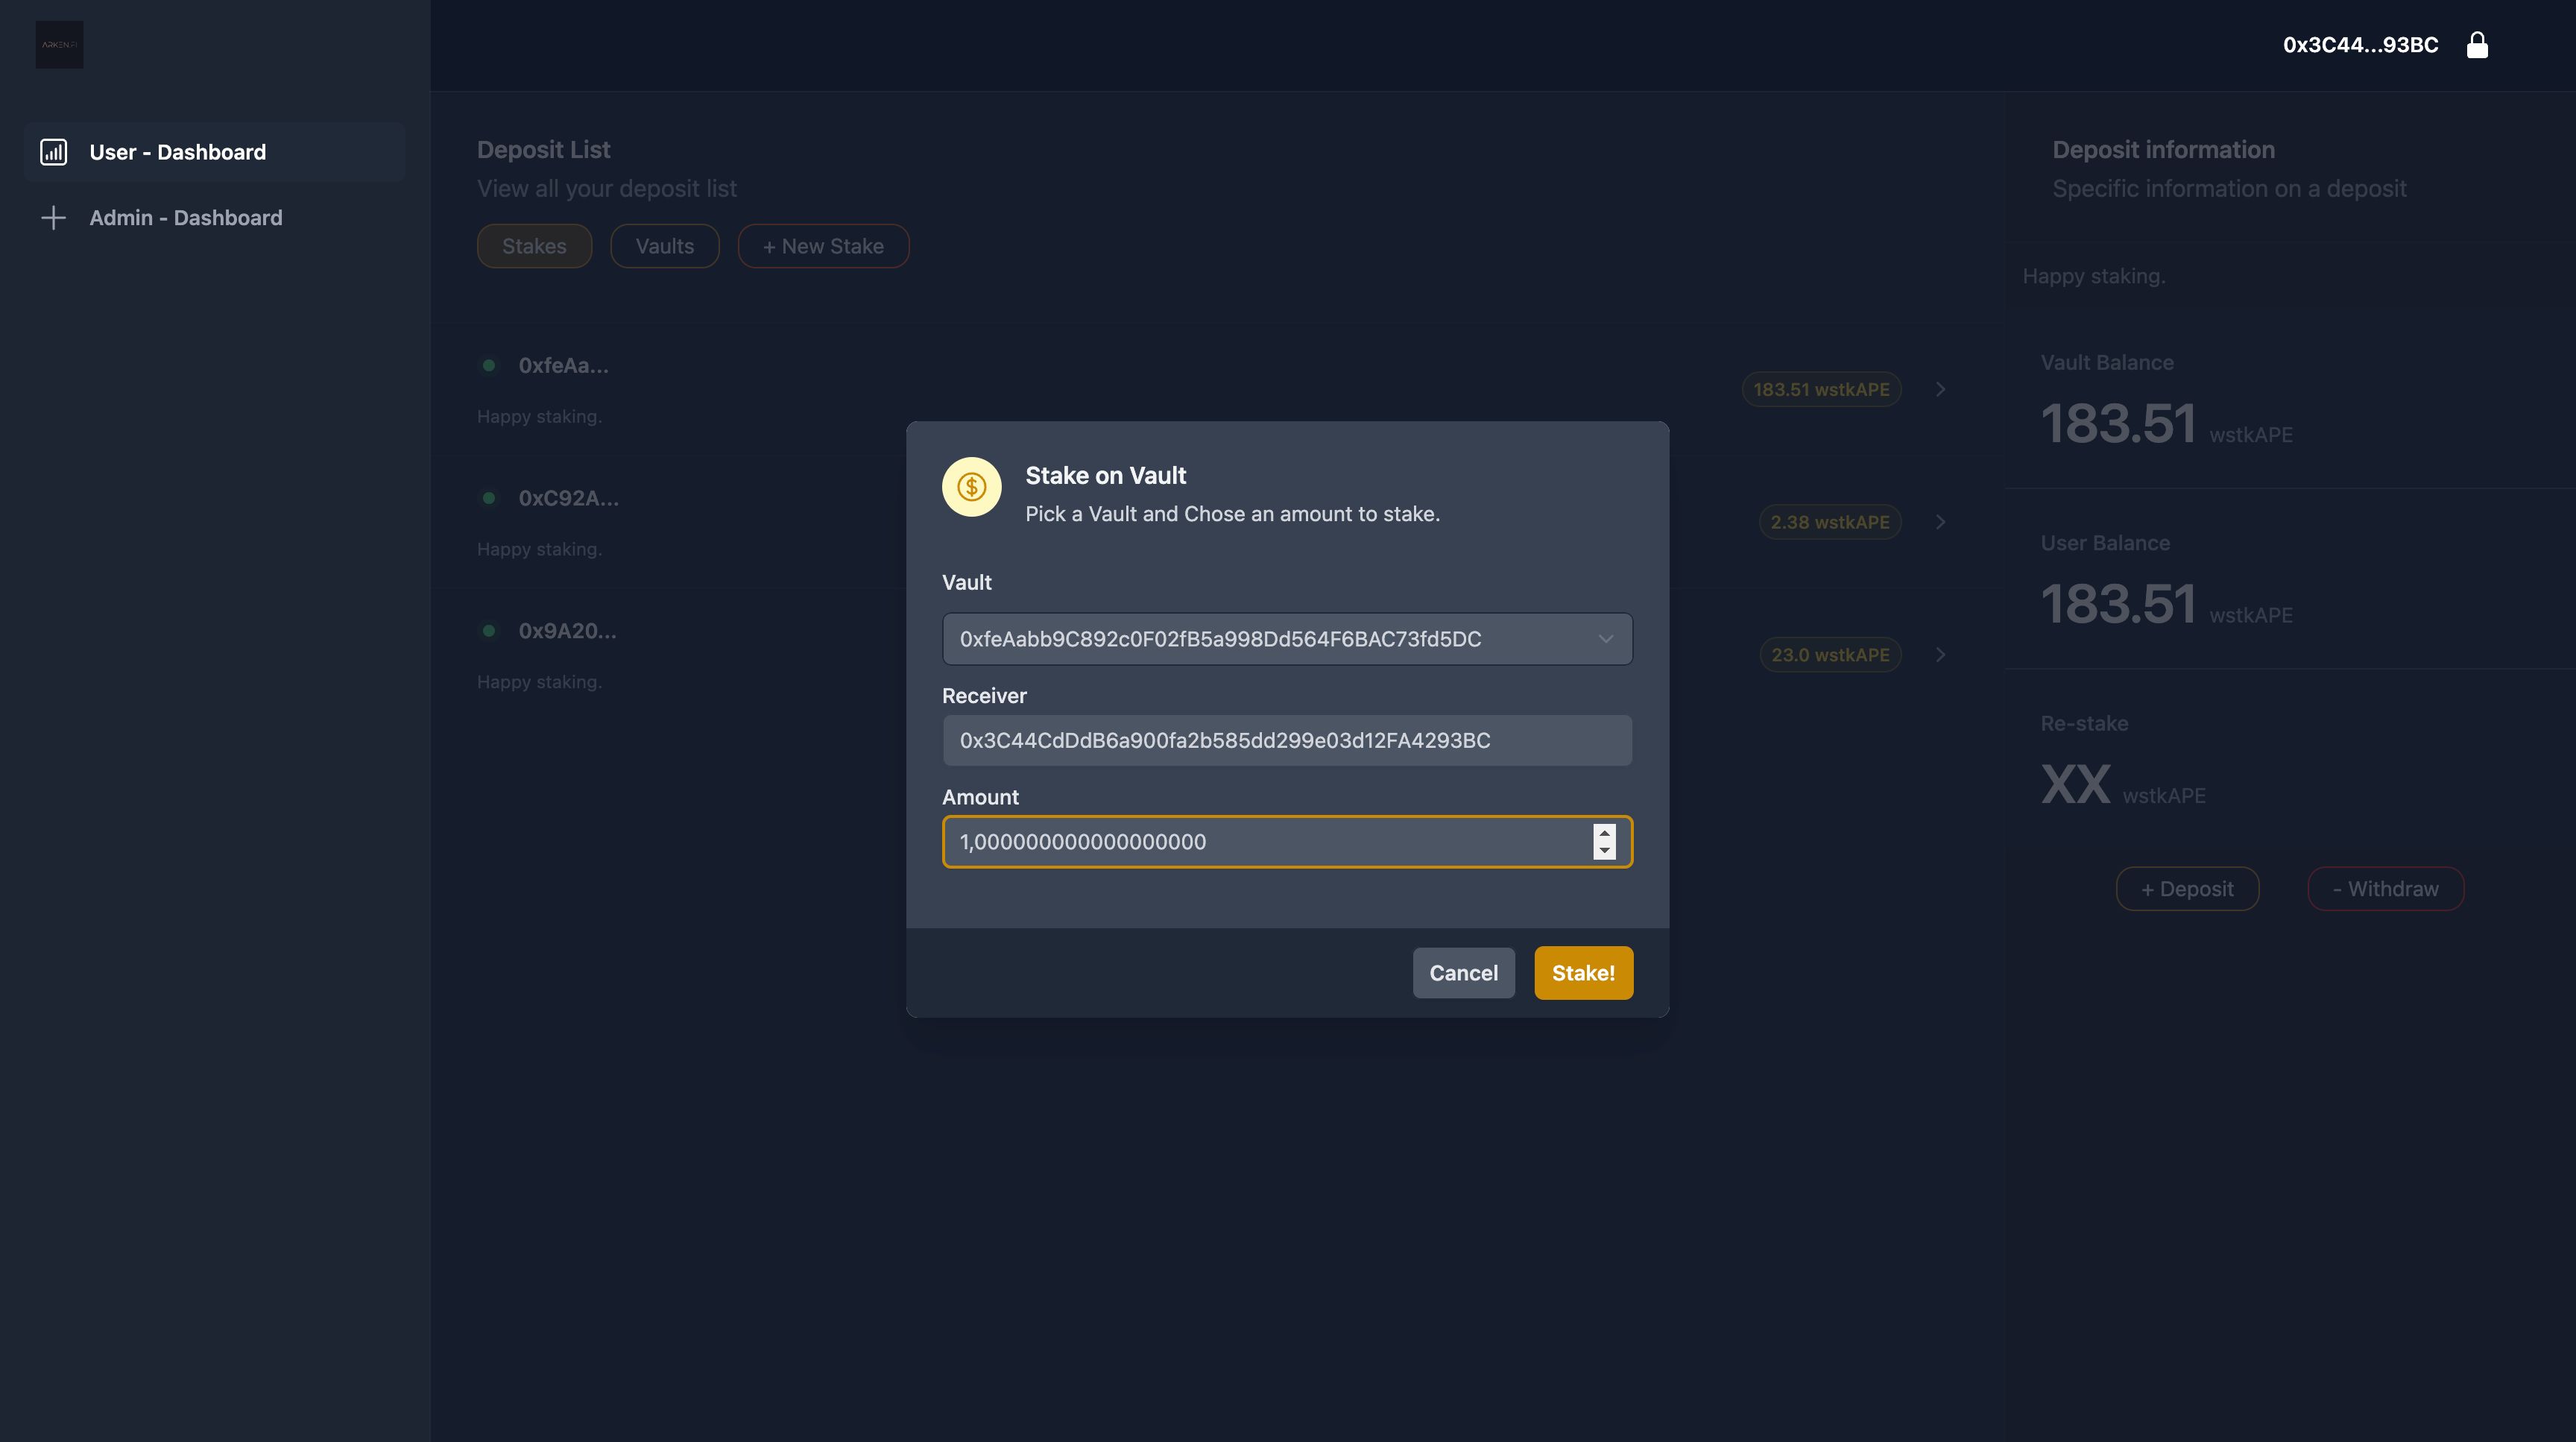Viewport: 2576px width, 1442px height.
Task: Click the Arken Fi logo in sidebar
Action: (60, 45)
